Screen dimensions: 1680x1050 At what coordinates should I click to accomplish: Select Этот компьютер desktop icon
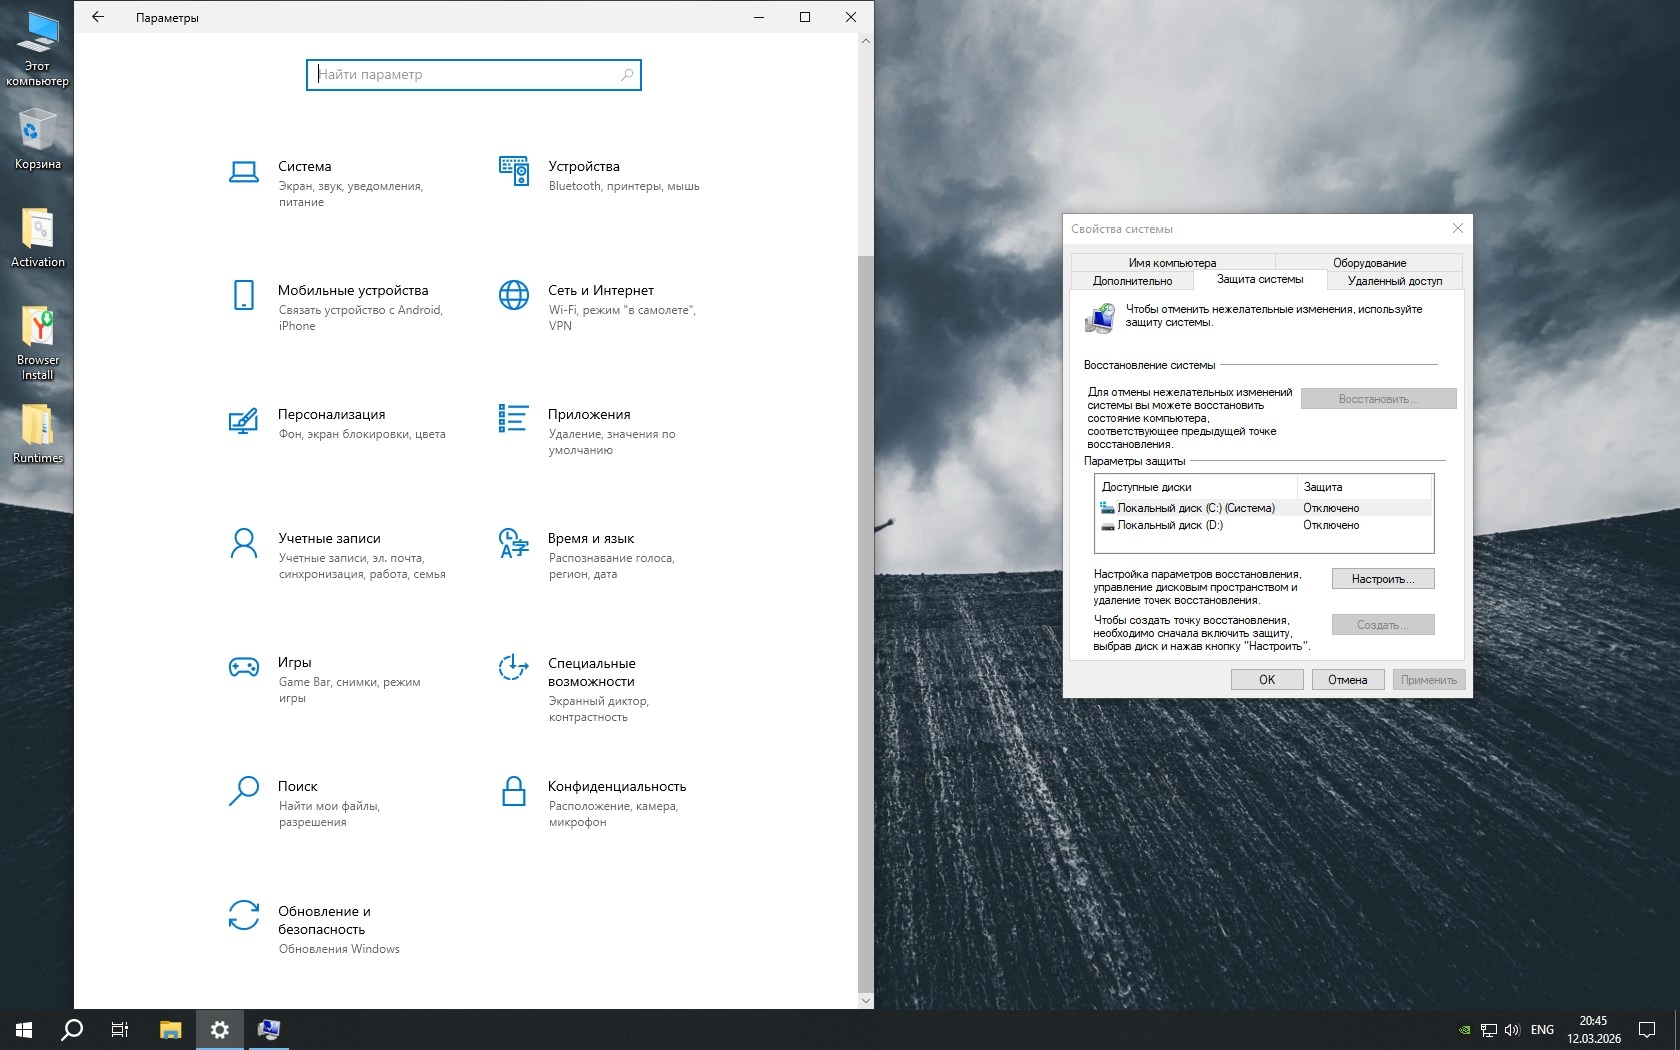point(38,49)
